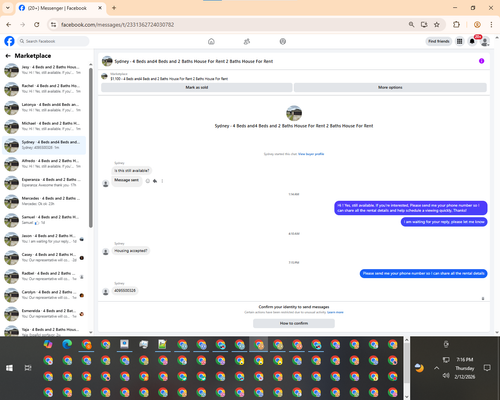The image size is (500, 400).
Task: Open the Latonya conversation in the list
Action: (44, 107)
